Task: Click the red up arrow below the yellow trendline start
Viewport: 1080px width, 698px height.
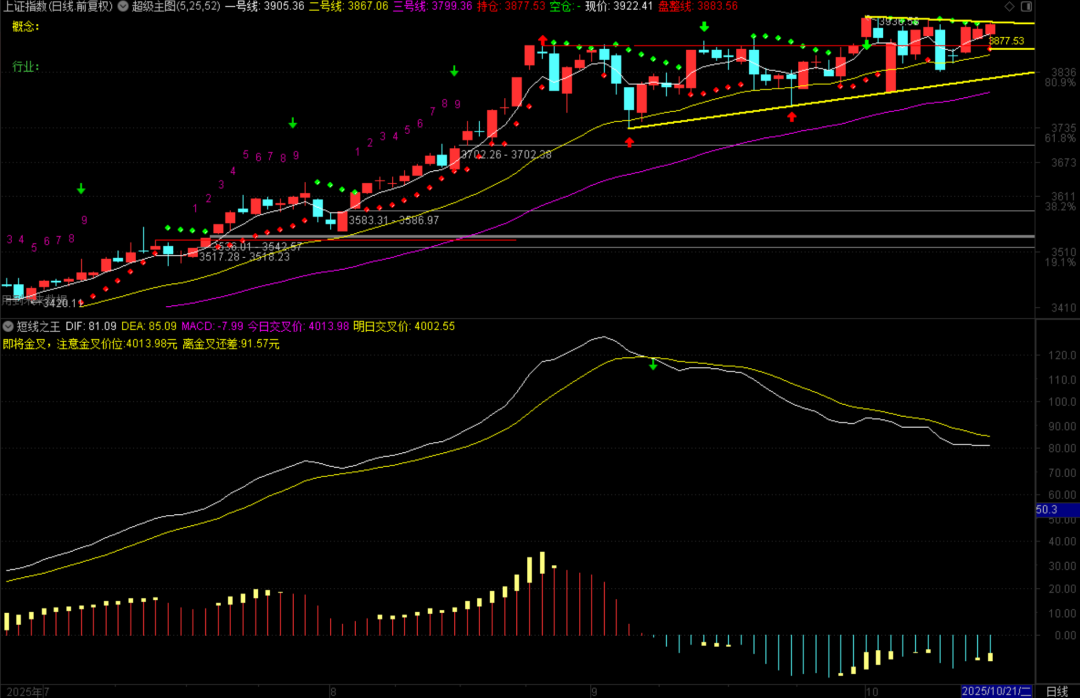Action: pyautogui.click(x=629, y=143)
